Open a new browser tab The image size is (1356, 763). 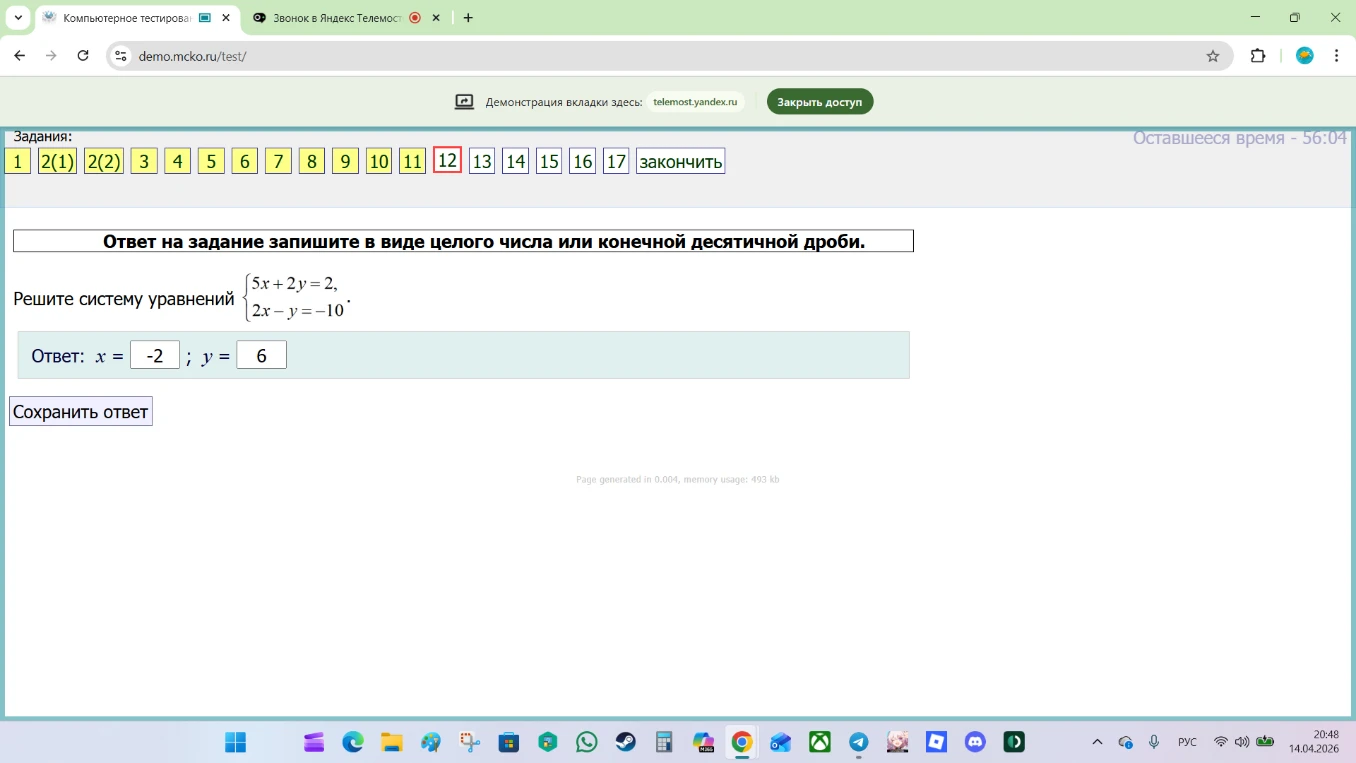coord(468,18)
